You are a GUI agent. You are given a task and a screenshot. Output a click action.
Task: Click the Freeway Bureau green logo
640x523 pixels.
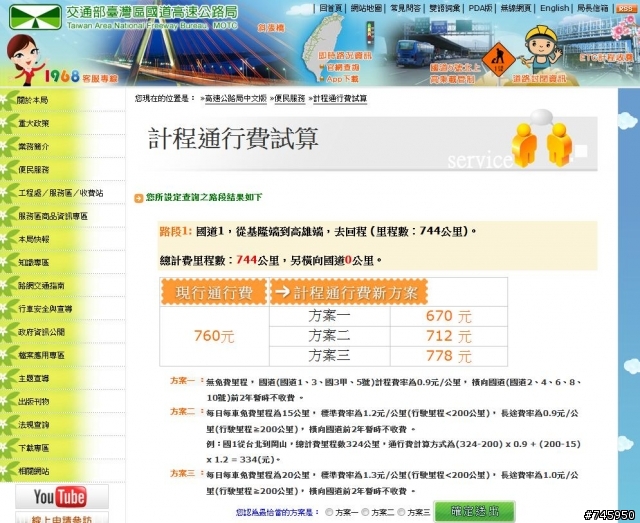pyautogui.click(x=35, y=17)
